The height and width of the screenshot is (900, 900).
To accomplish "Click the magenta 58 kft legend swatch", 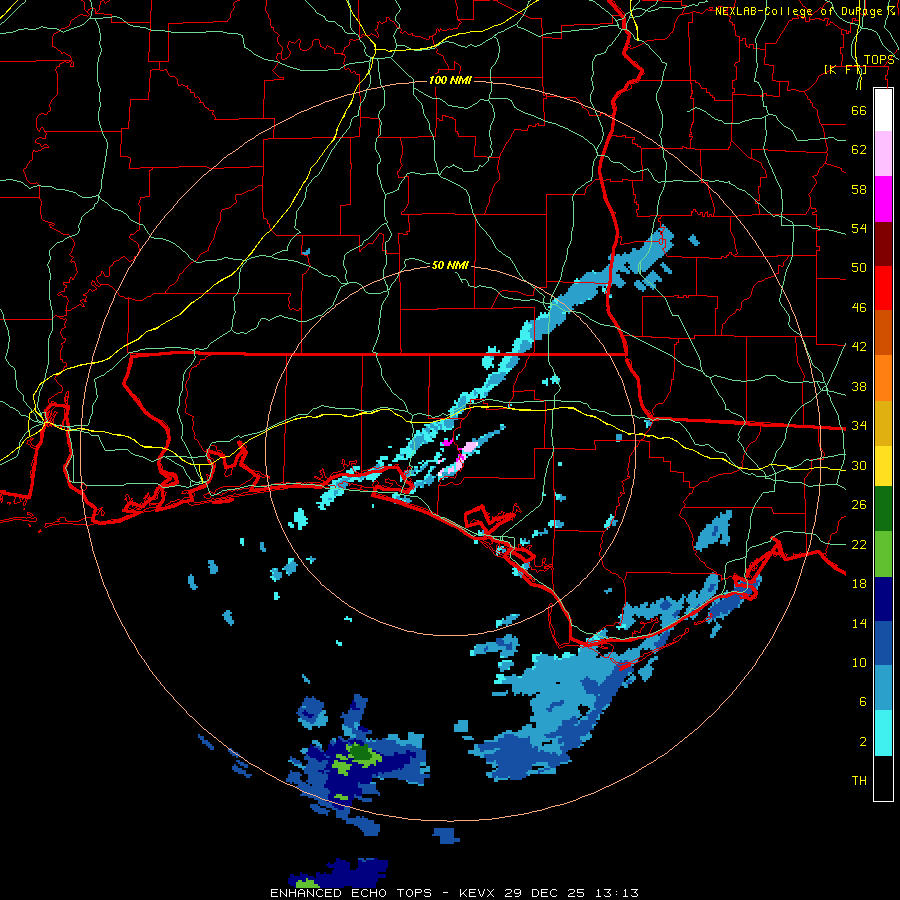I will (883, 199).
